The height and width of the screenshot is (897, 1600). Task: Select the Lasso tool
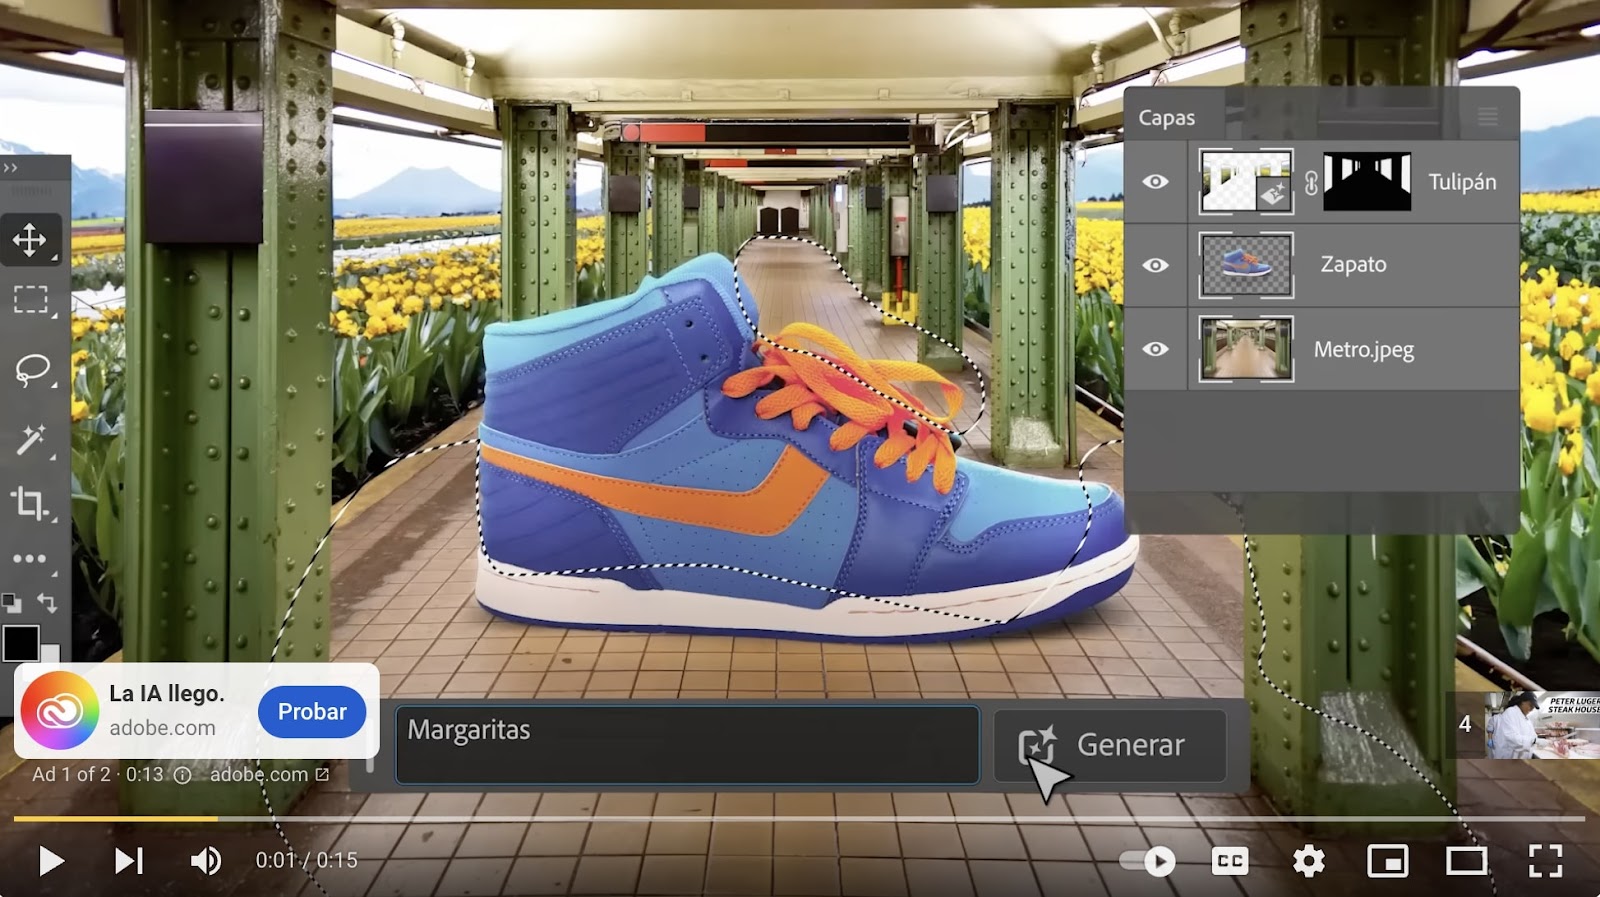pos(32,370)
